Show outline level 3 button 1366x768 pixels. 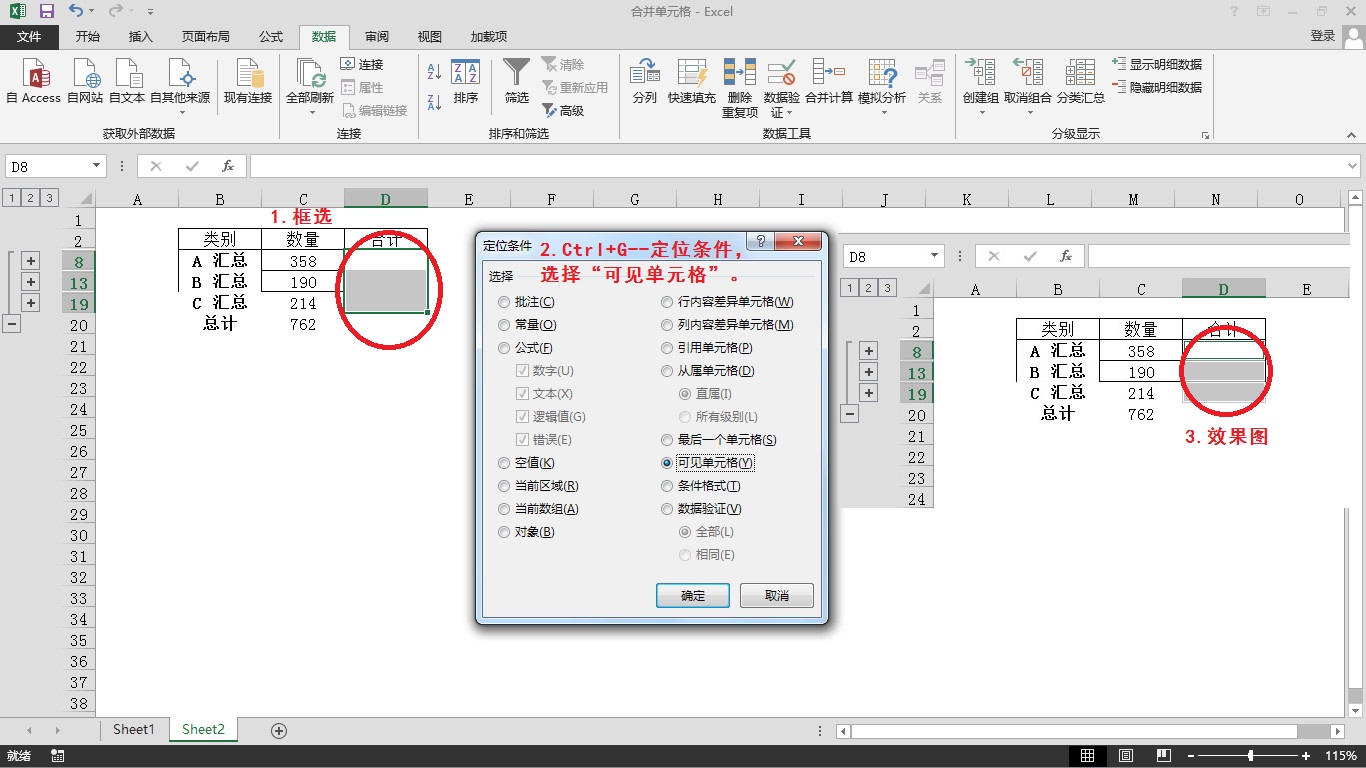pyautogui.click(x=49, y=198)
